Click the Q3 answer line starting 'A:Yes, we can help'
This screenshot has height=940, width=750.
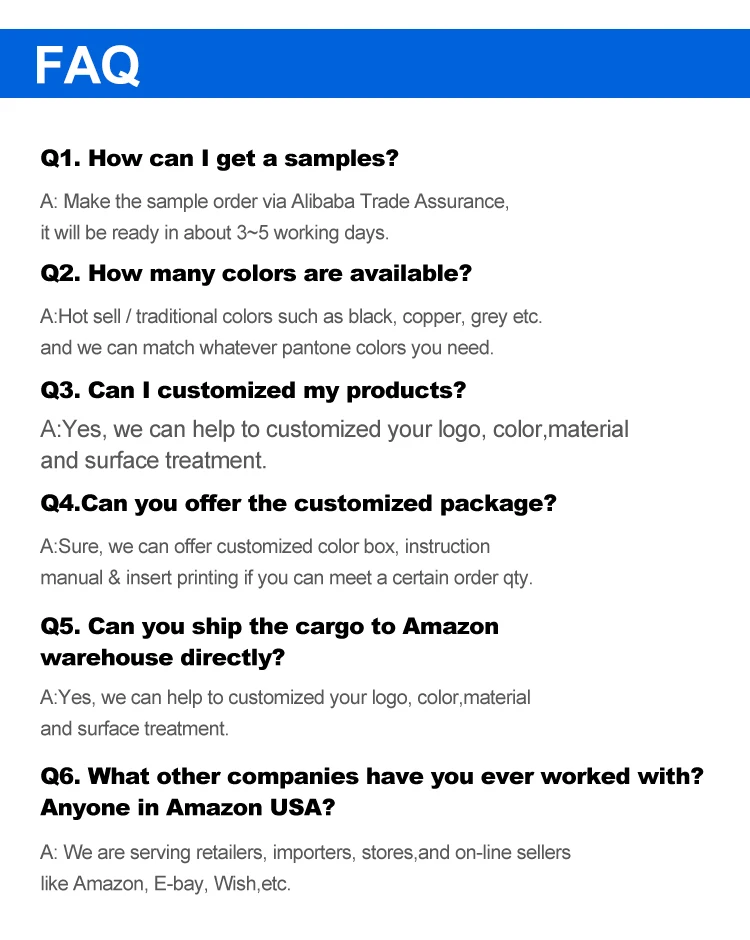334,430
